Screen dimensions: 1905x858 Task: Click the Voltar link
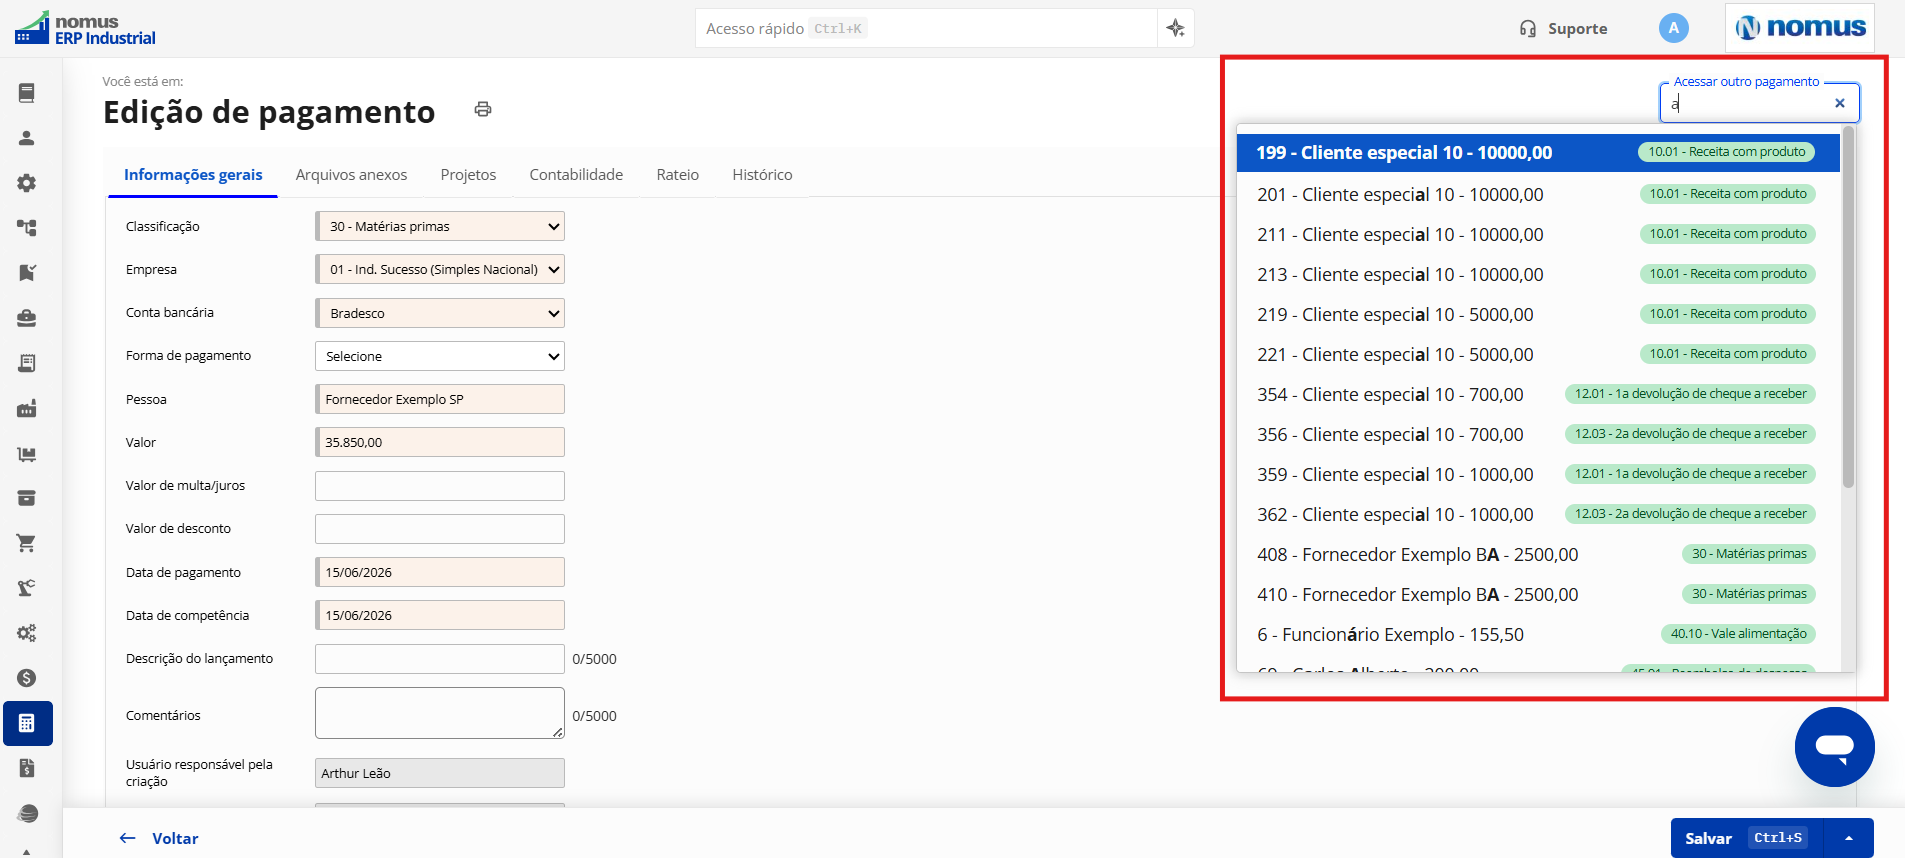159,838
